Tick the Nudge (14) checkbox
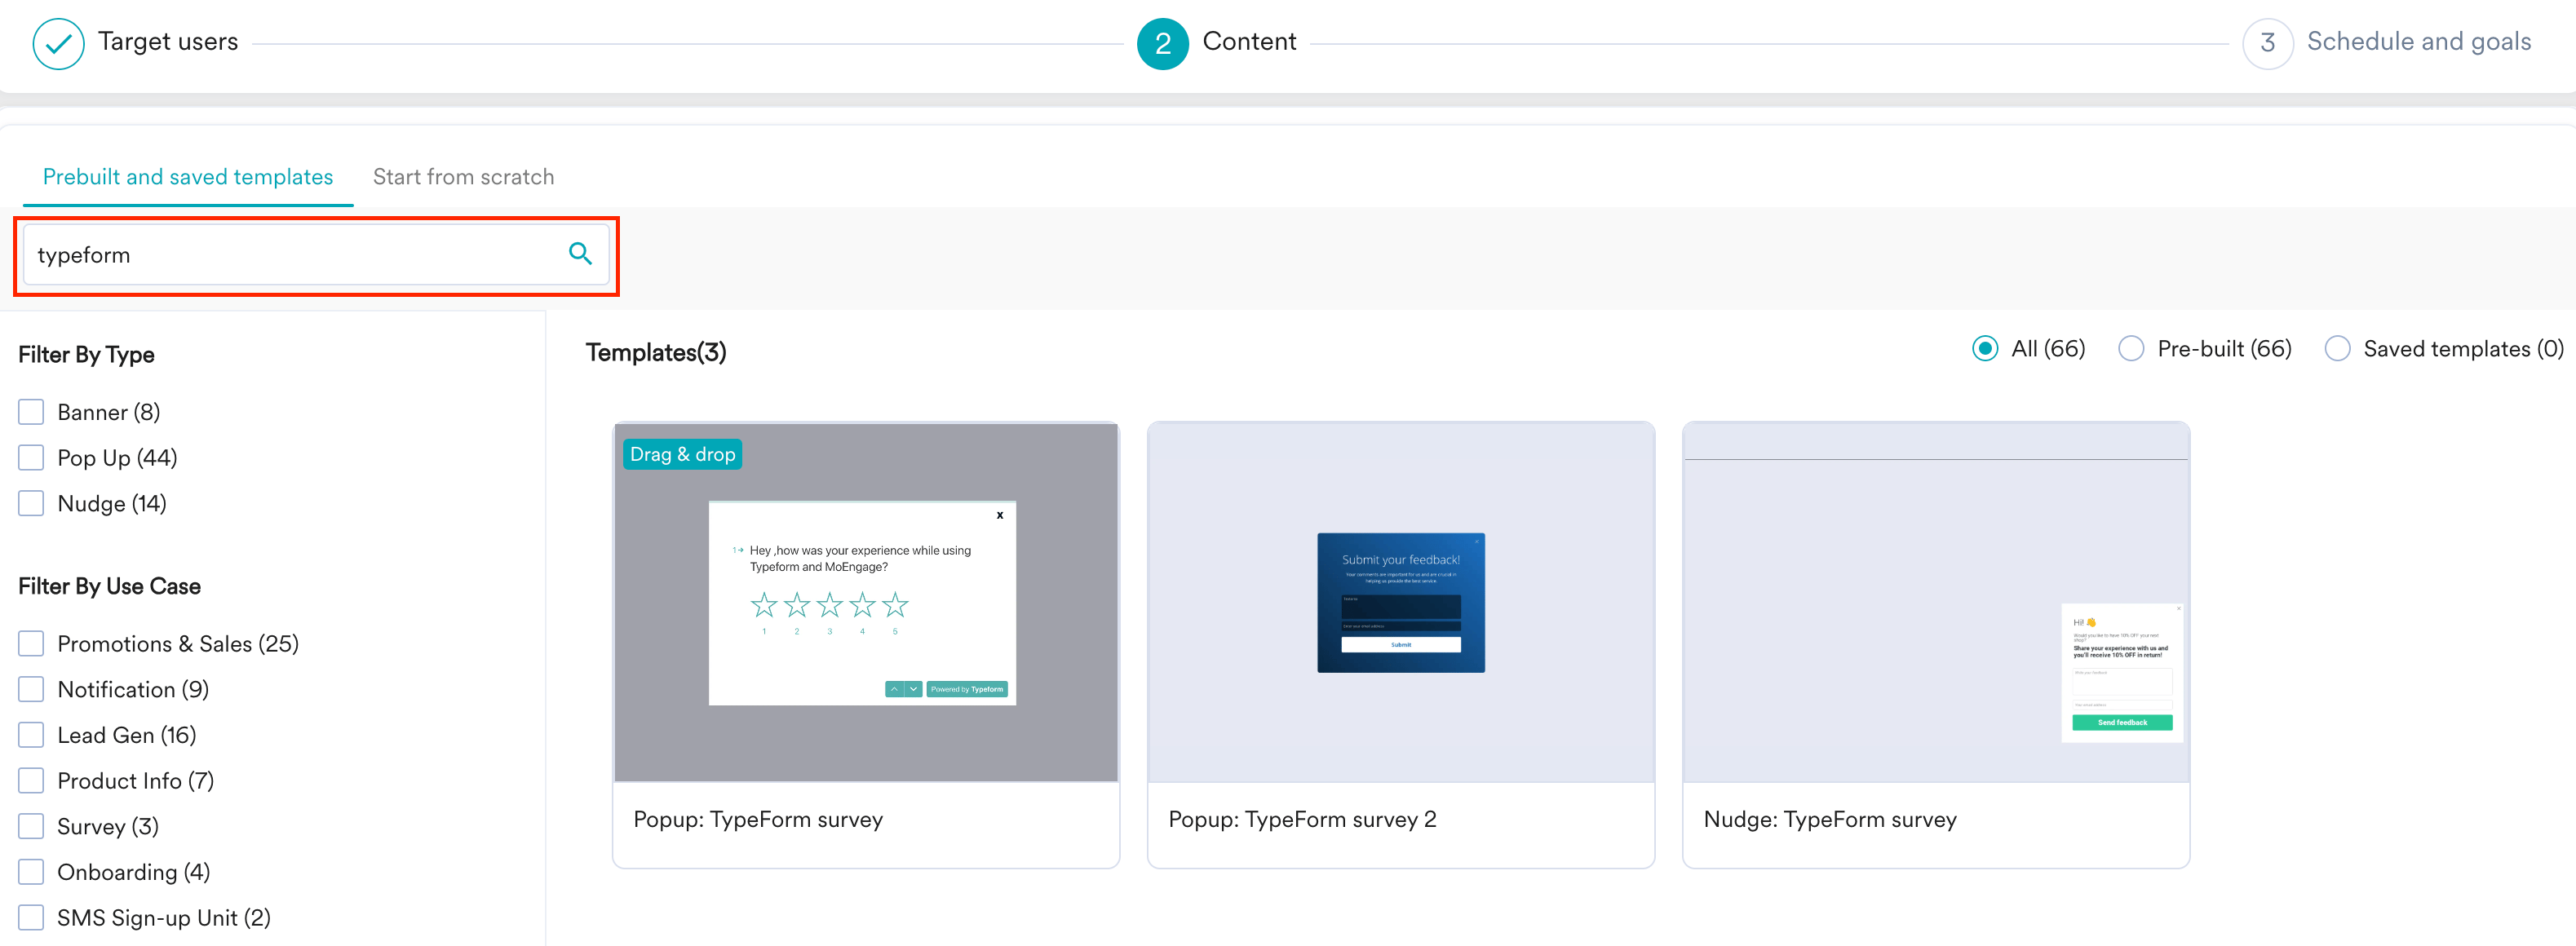2576x946 pixels. click(x=31, y=503)
